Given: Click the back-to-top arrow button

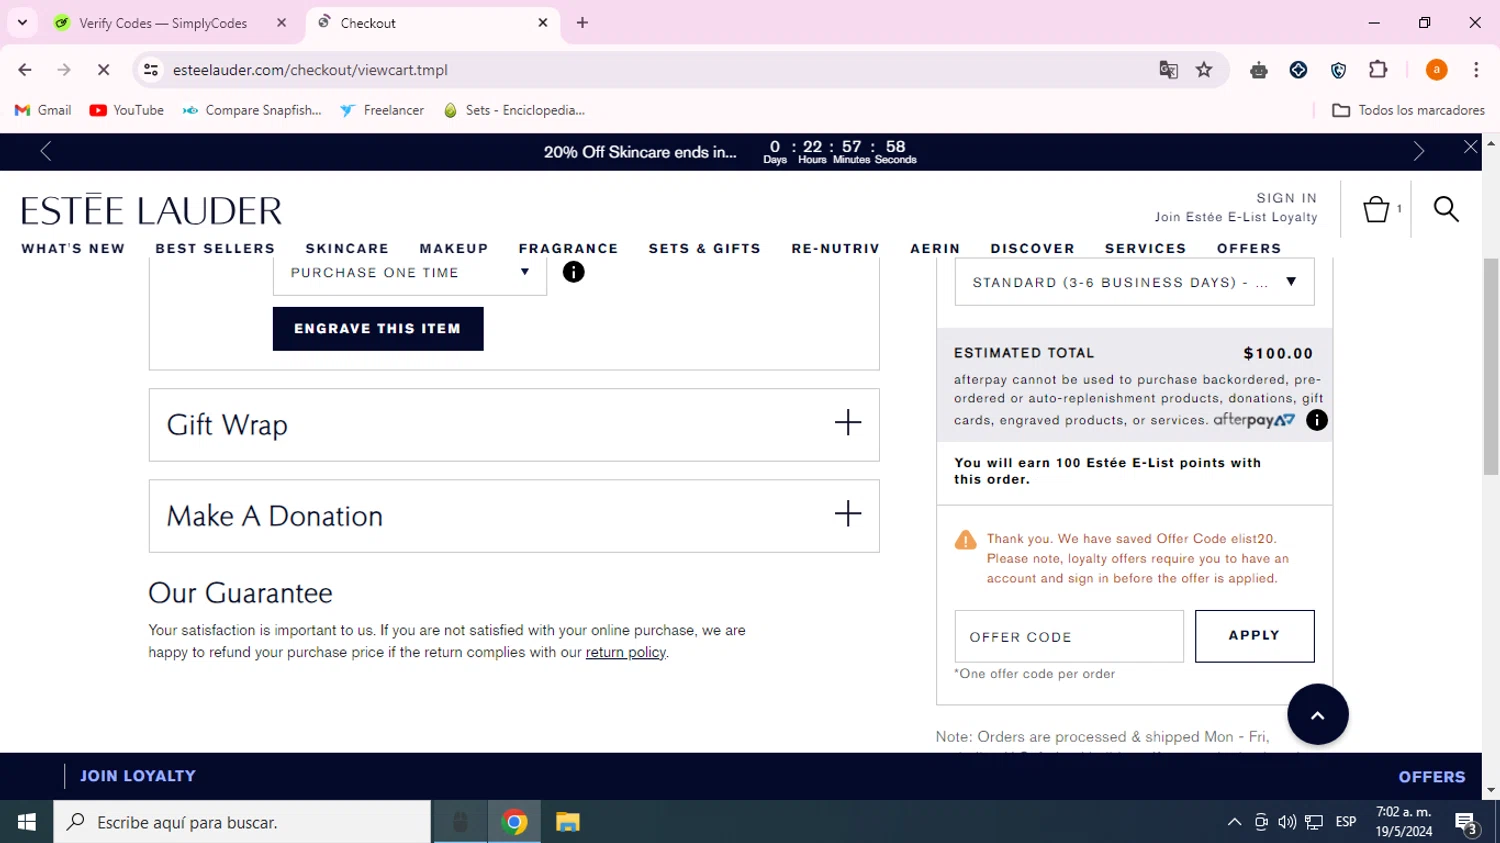Looking at the screenshot, I should point(1317,714).
